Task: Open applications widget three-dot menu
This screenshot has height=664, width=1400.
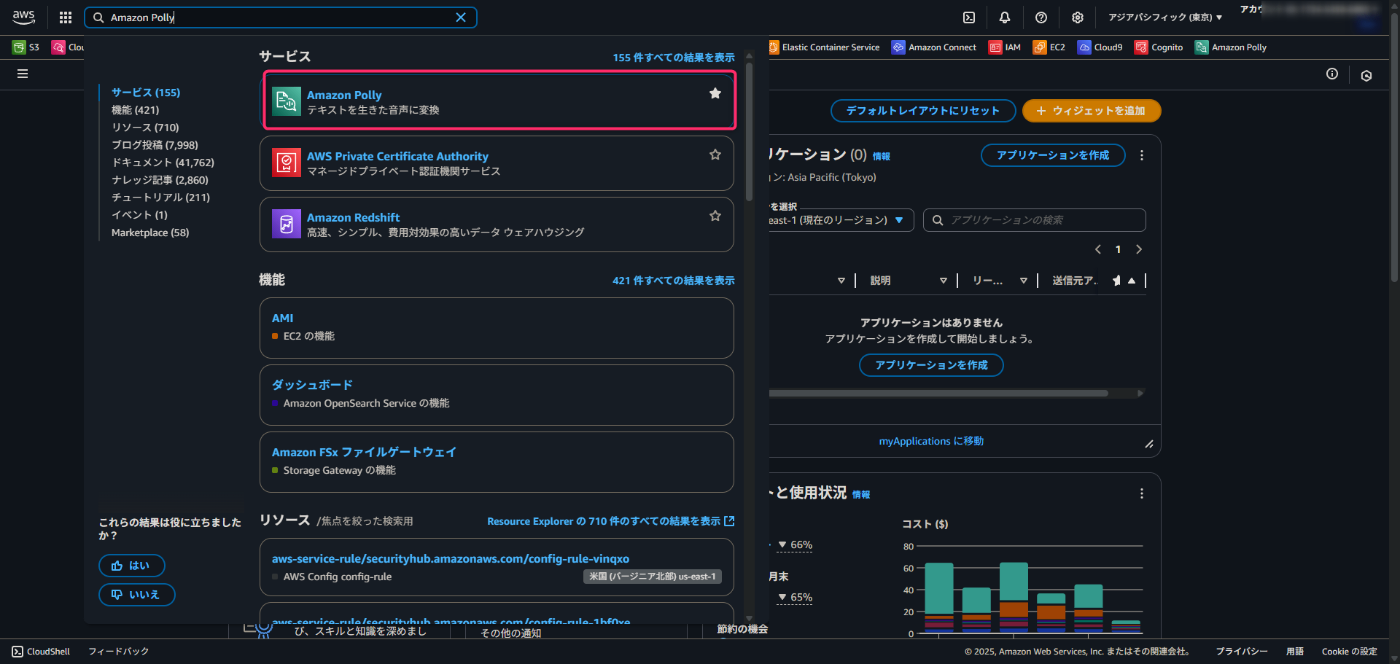Action: pyautogui.click(x=1142, y=155)
